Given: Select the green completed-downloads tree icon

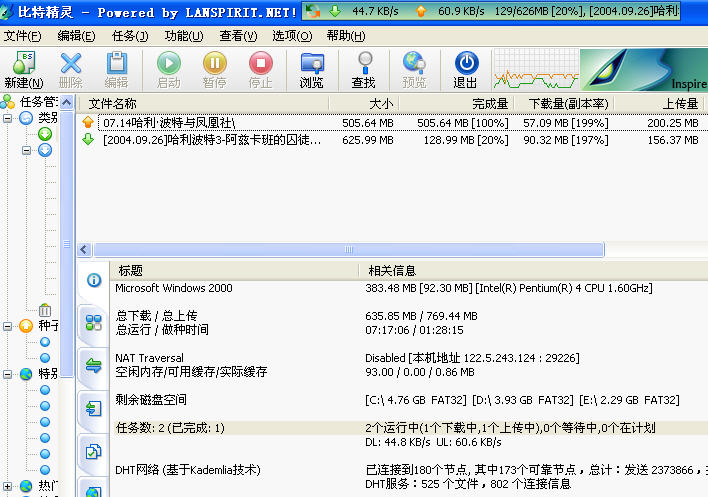Looking at the screenshot, I should tap(45, 134).
